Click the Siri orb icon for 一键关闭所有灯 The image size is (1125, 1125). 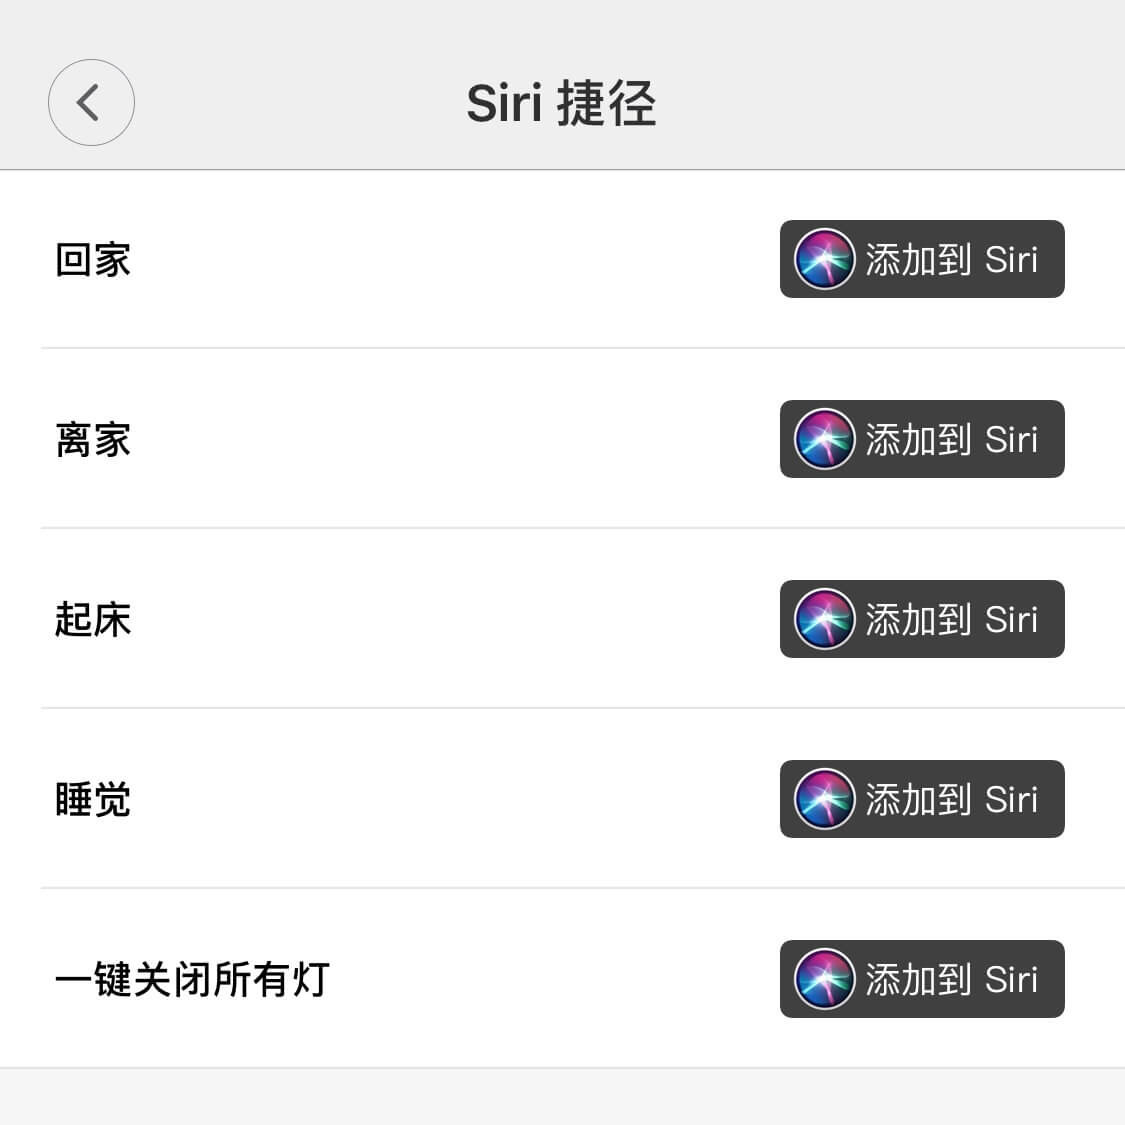point(824,979)
